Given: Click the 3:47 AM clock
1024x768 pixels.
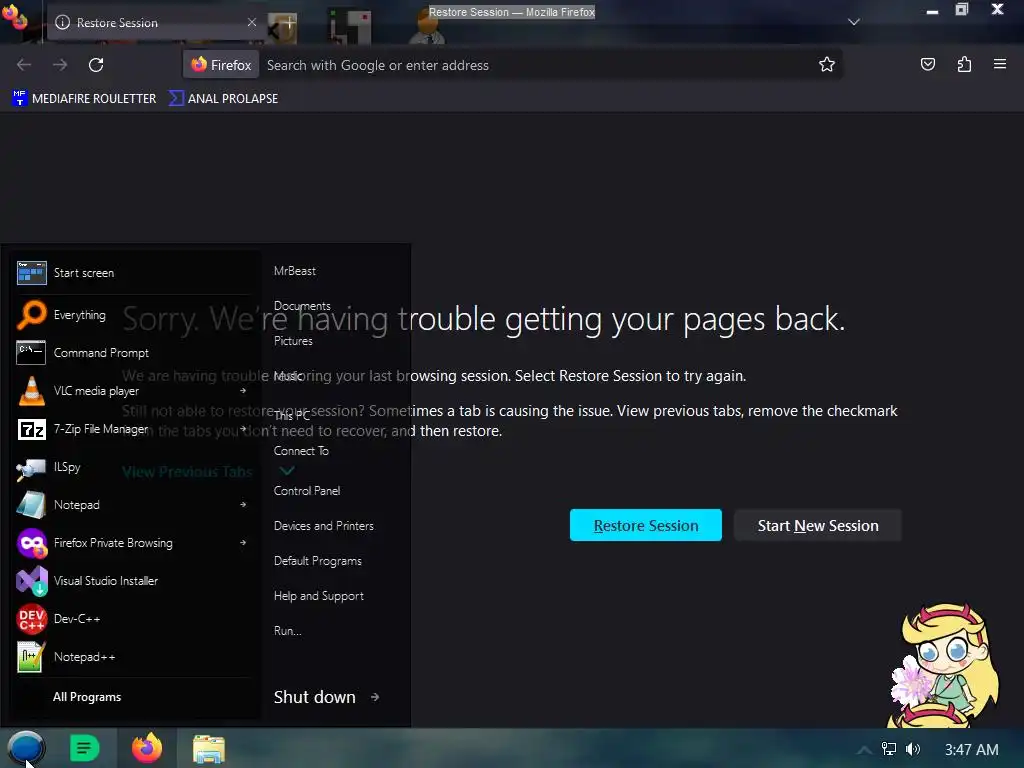Looking at the screenshot, I should click(971, 750).
